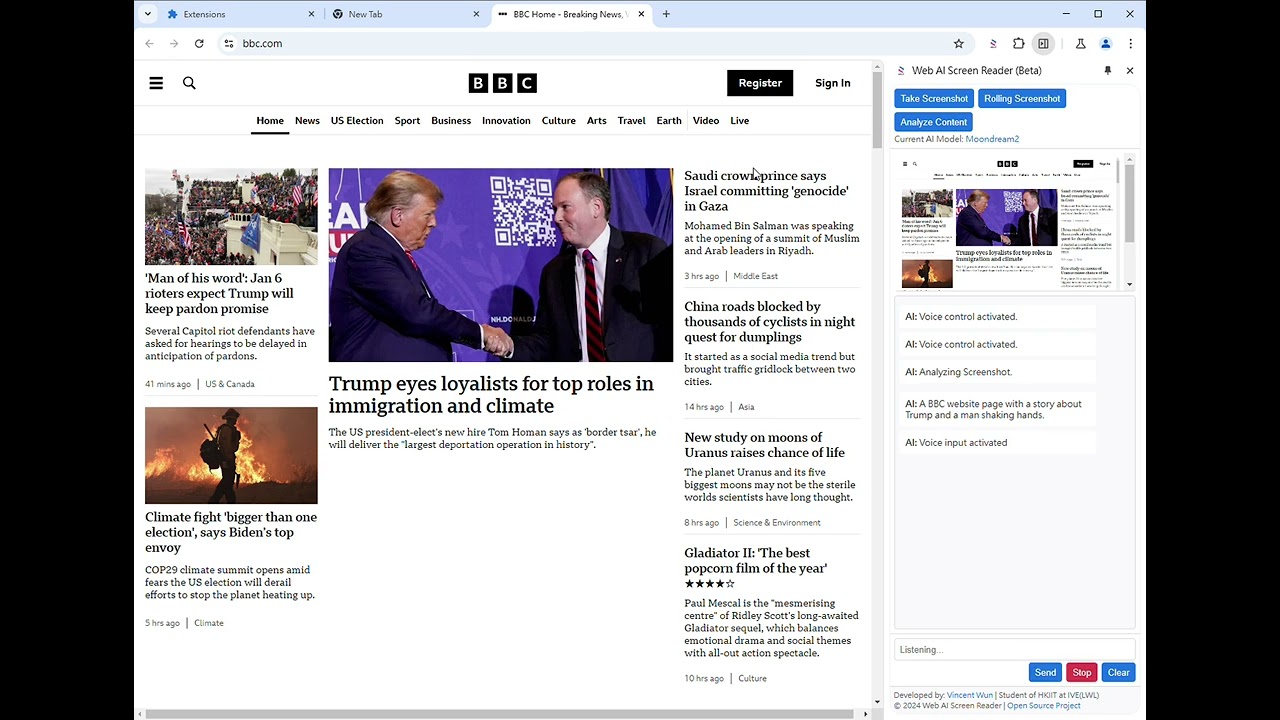Select the BBC Home tab
The height and width of the screenshot is (720, 1280).
(571, 14)
